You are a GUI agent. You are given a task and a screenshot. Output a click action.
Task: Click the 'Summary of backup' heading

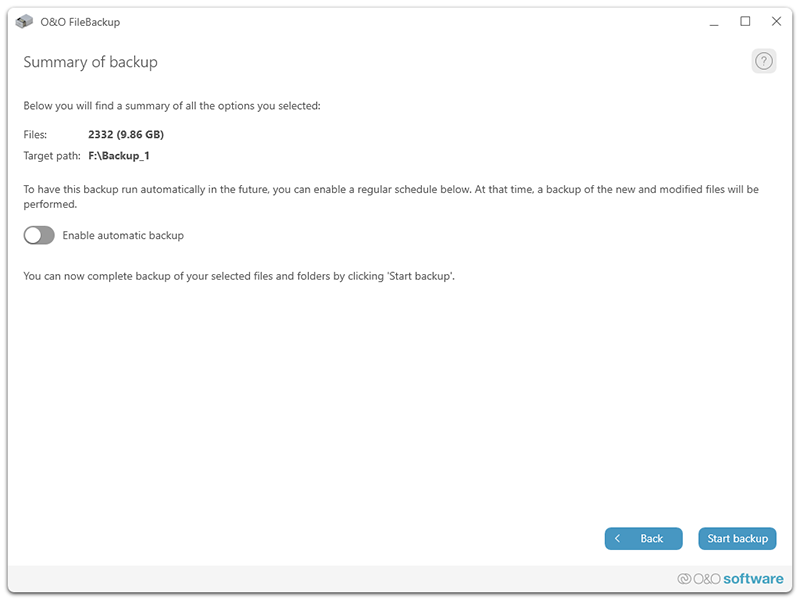tap(90, 62)
